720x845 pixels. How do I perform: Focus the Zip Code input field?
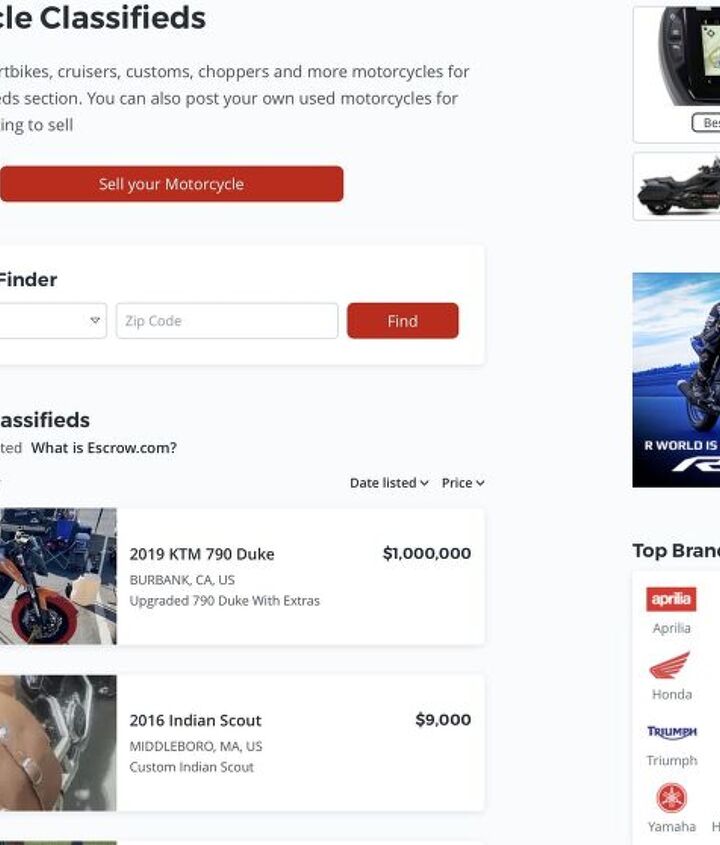(227, 321)
